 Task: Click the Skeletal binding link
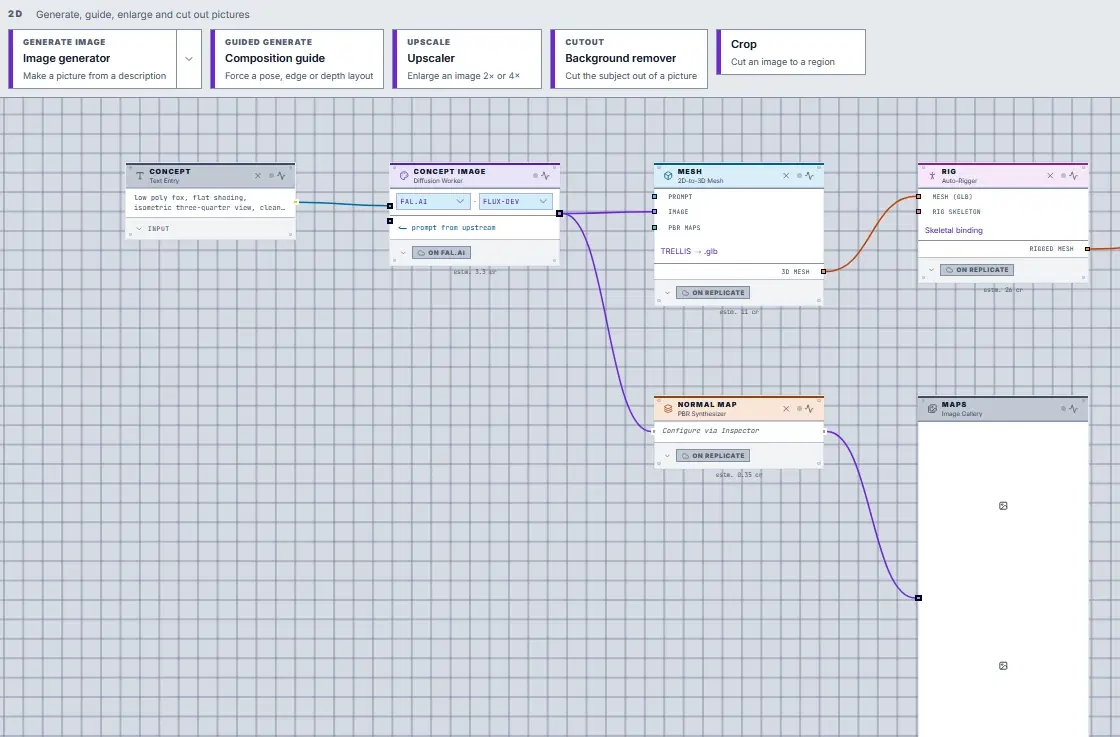tap(954, 230)
